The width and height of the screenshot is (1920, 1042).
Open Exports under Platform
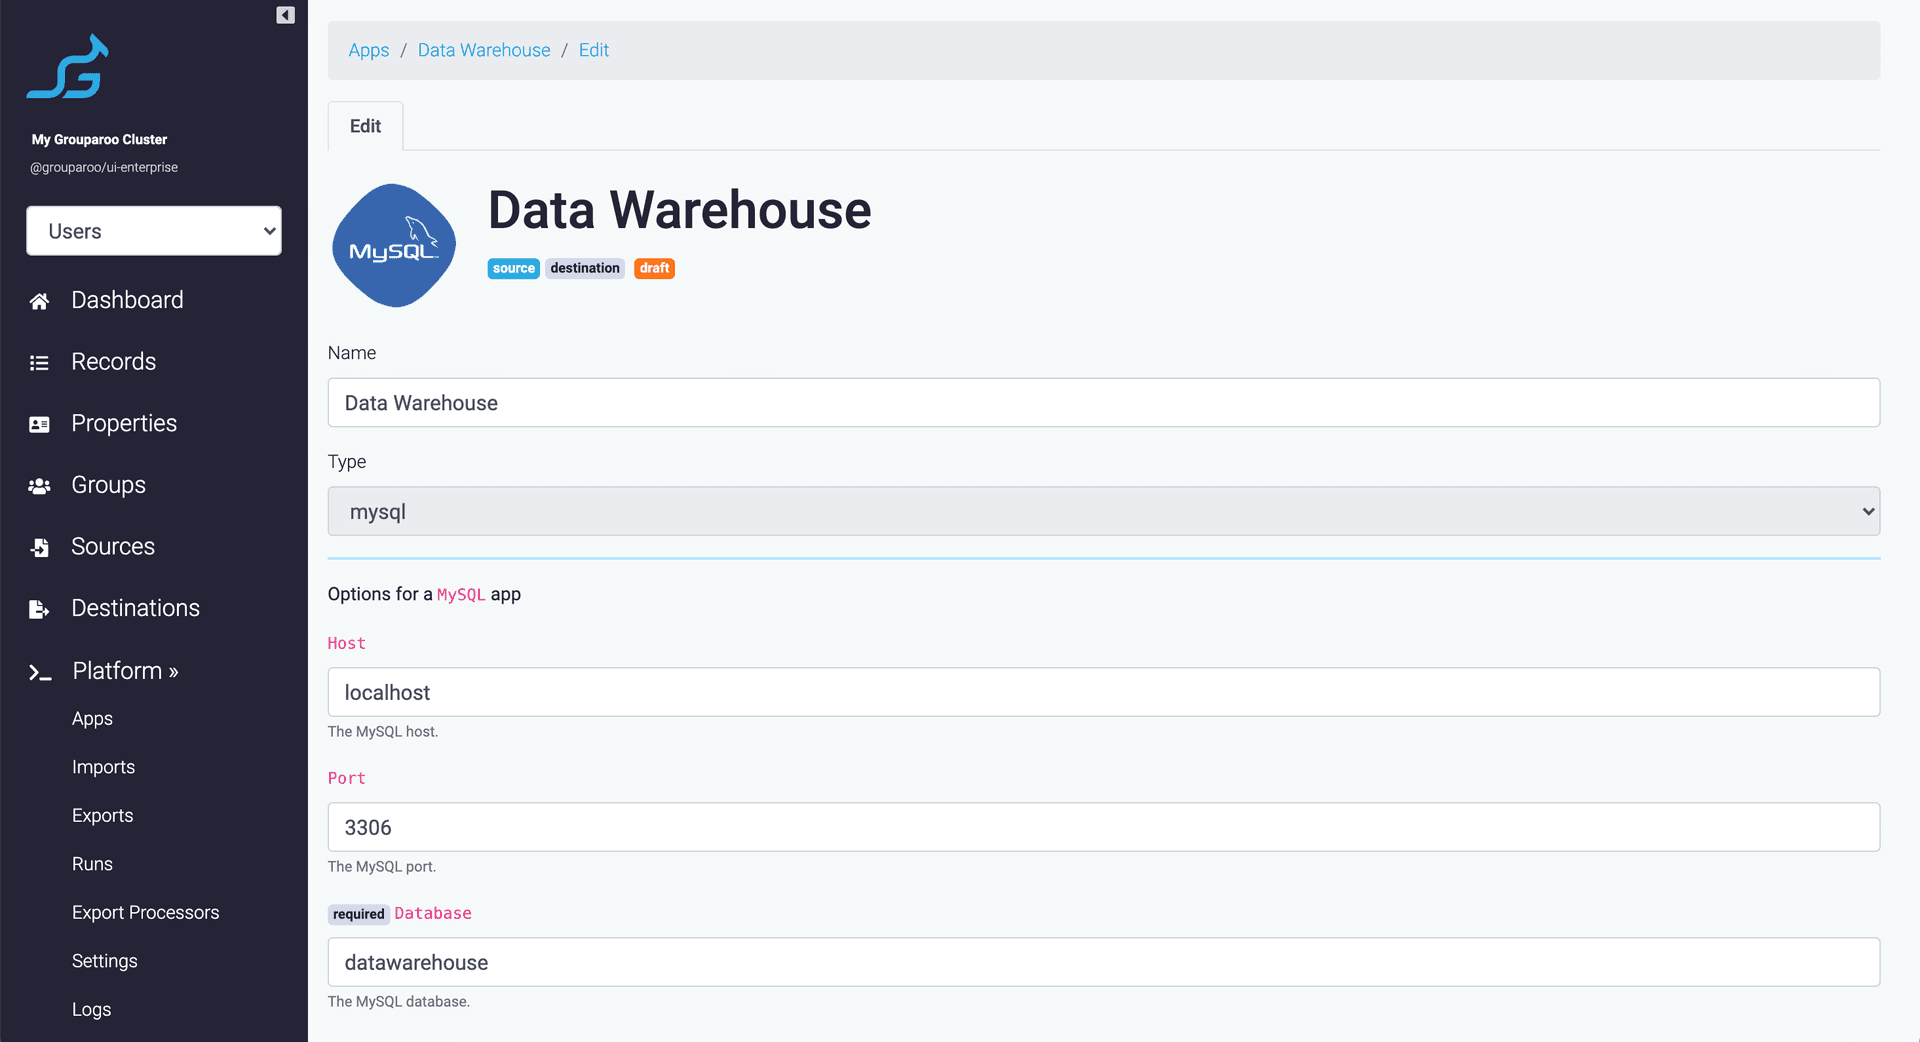102,816
